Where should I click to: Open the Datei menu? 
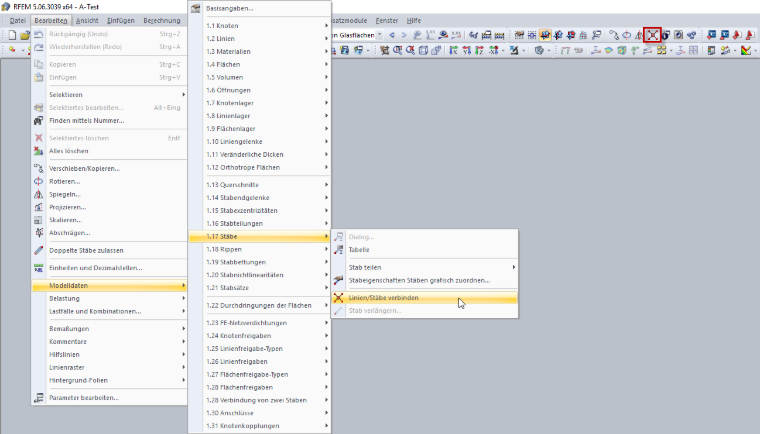pos(17,20)
